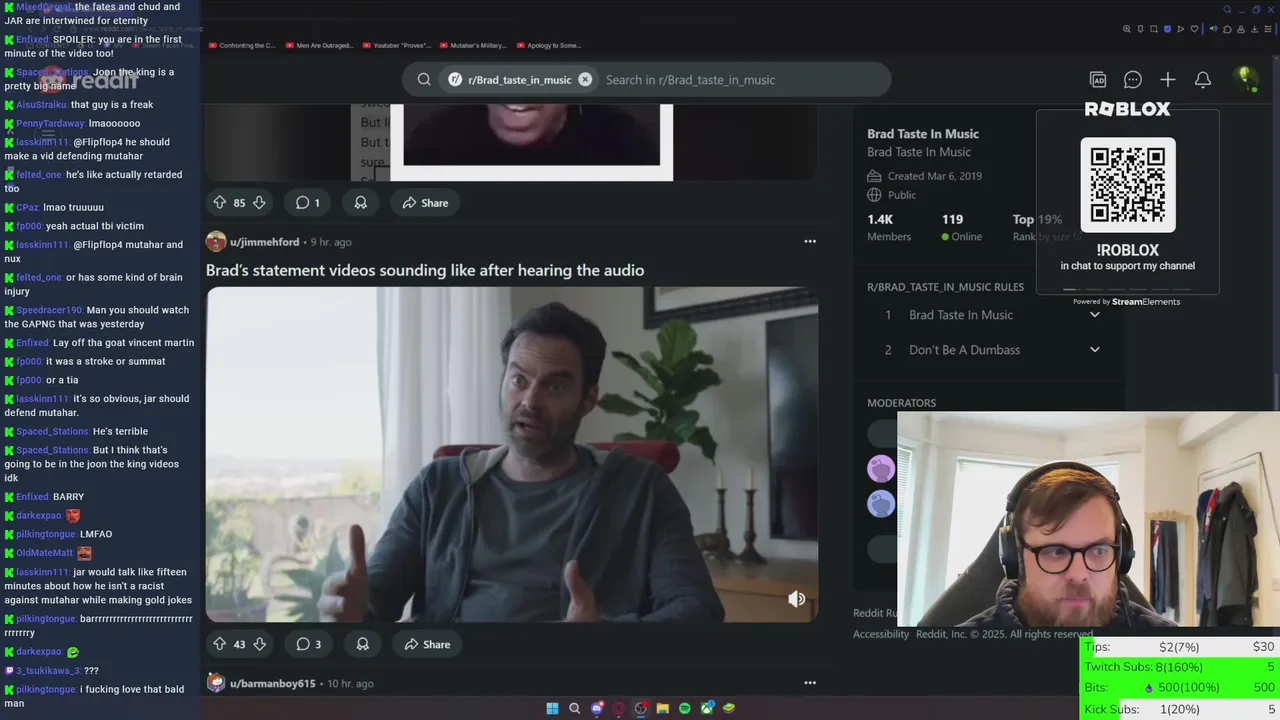Click the Brad Taste In Music sidebar heading
1280x720 pixels.
coord(923,134)
